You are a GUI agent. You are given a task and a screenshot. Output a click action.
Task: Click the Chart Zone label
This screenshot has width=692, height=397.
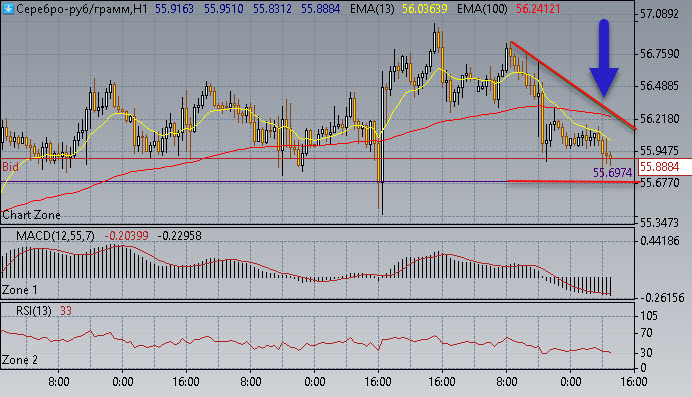pyautogui.click(x=31, y=215)
